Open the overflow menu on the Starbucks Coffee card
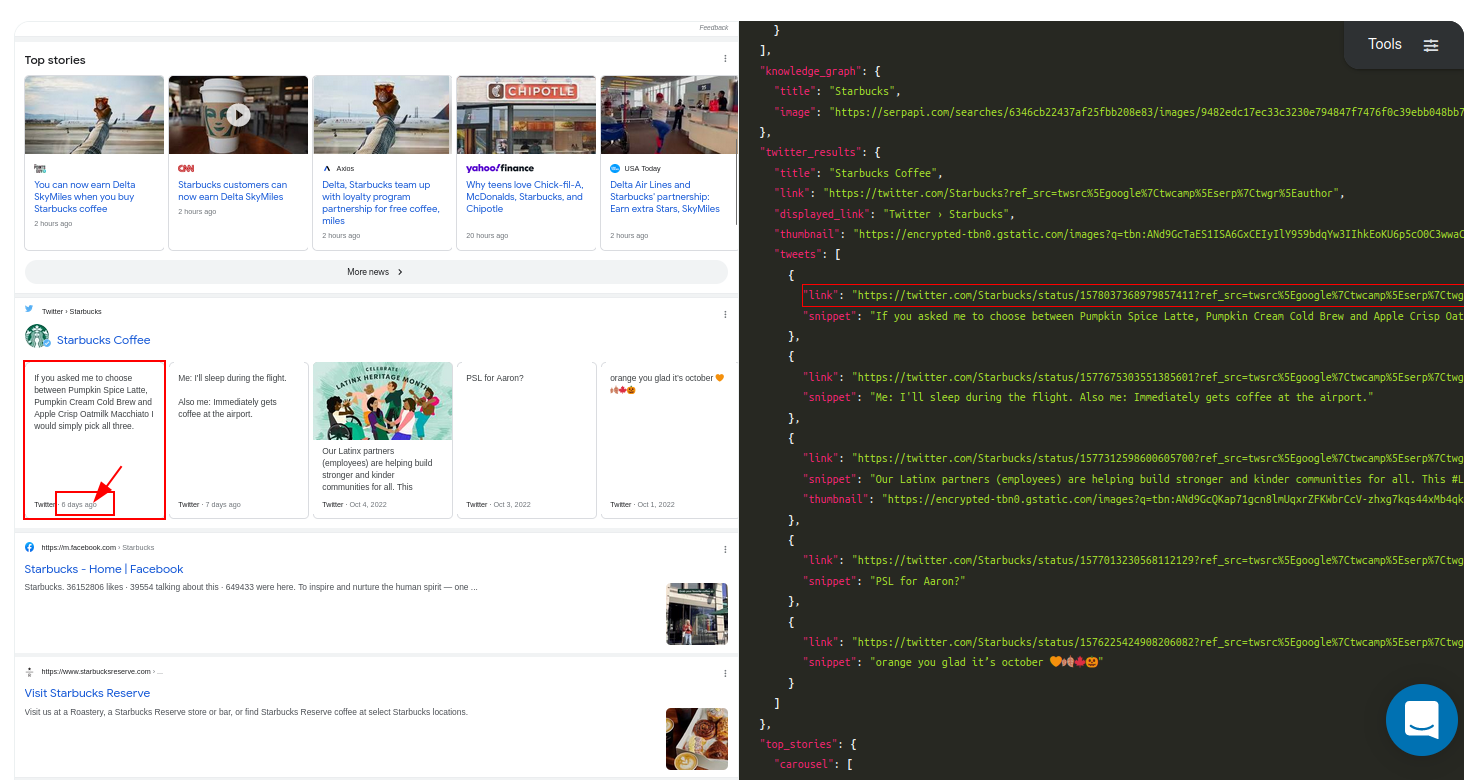 (x=724, y=313)
